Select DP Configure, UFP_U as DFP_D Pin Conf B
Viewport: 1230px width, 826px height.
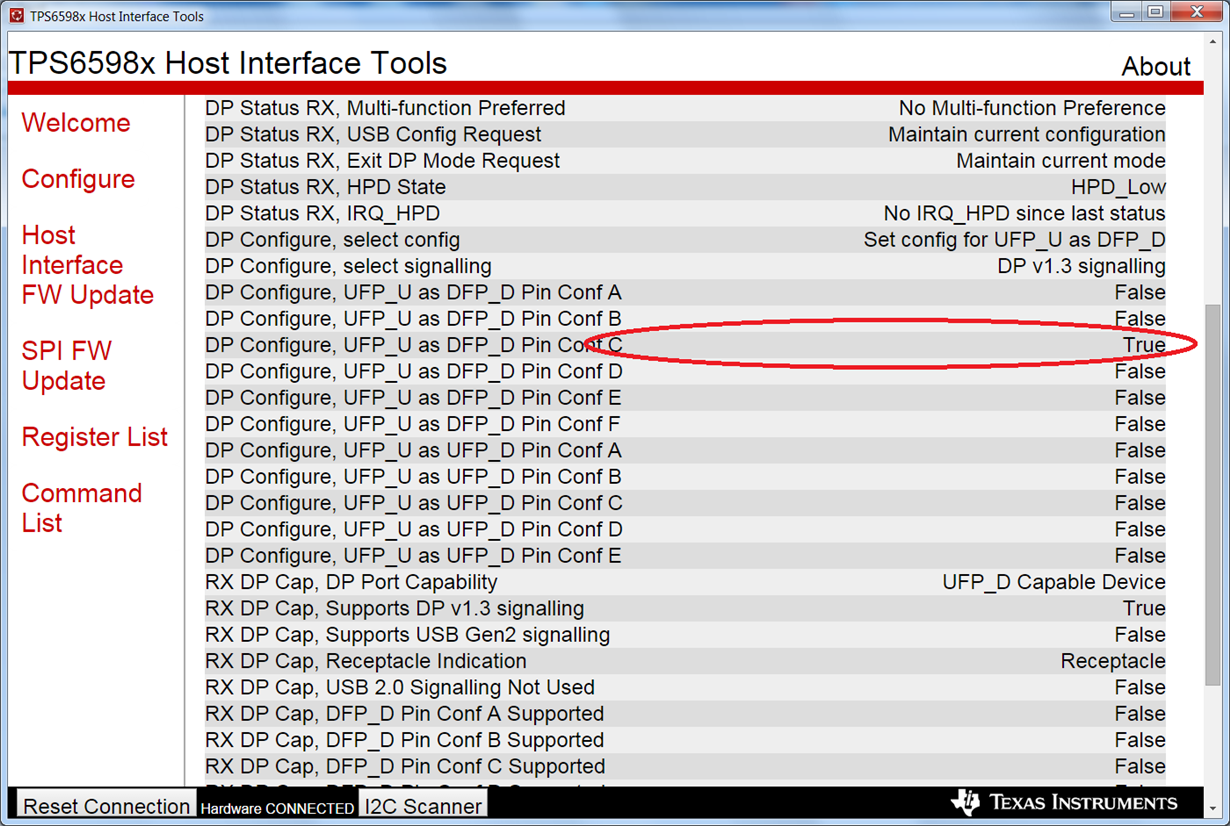coord(685,319)
